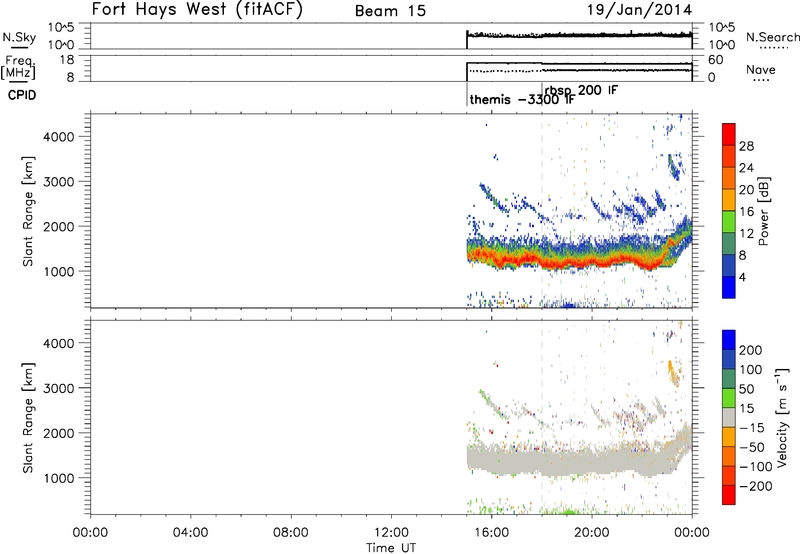Click the 'Freq. [MHz]' axis label
This screenshot has width=800, height=554.
pos(19,68)
